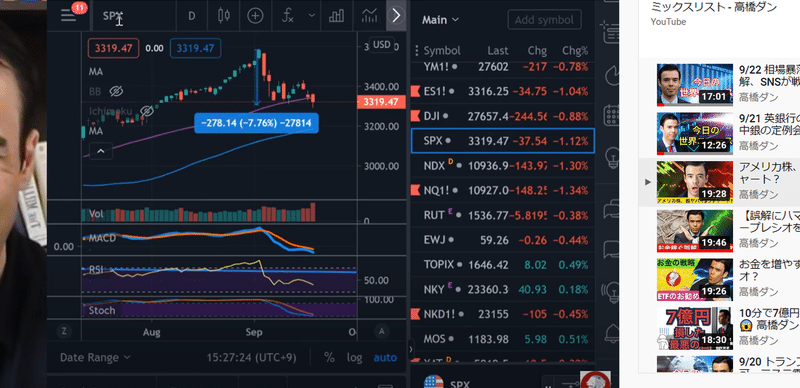The width and height of the screenshot is (800, 388).
Task: Open the Date Range dropdown
Action: pos(95,358)
